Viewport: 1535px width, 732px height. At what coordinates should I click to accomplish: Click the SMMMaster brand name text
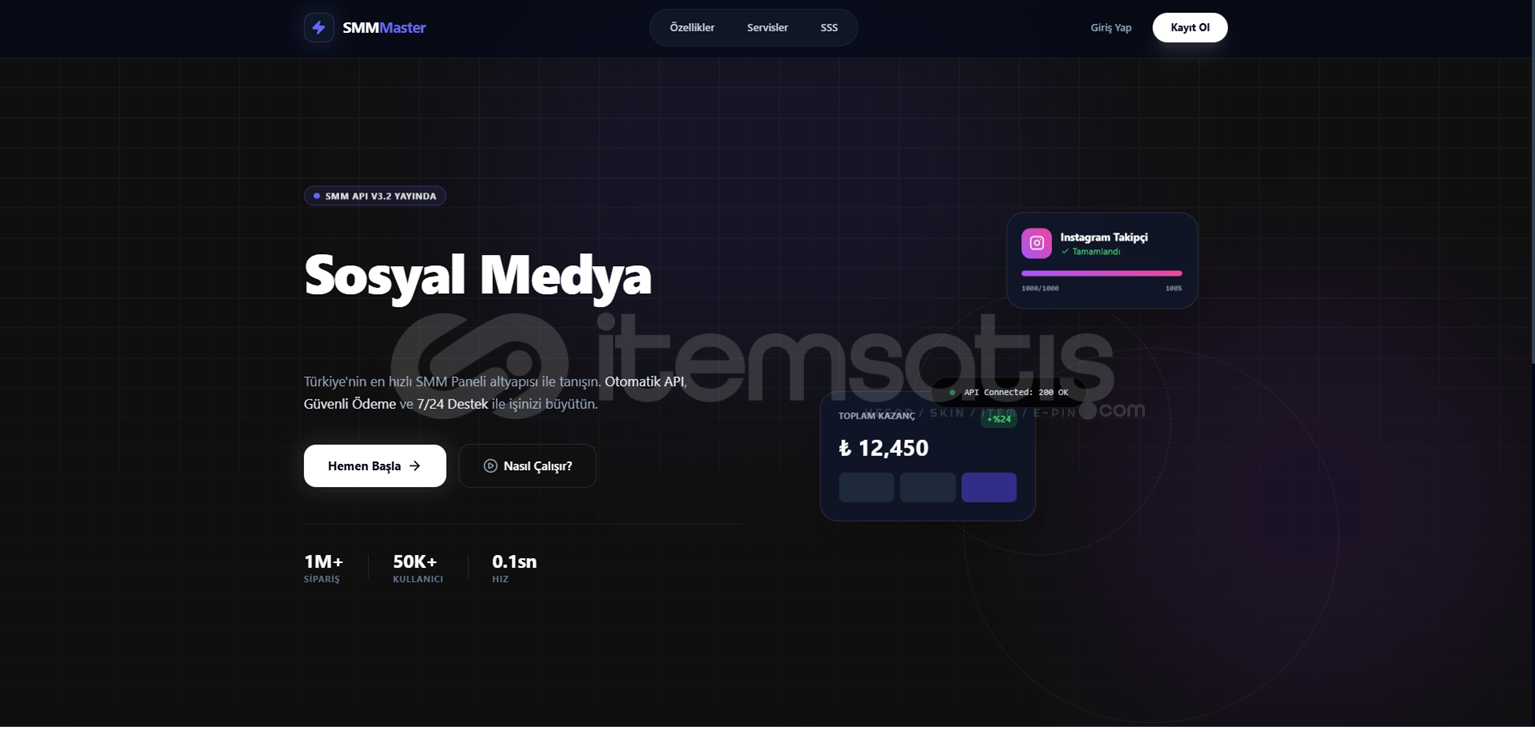(384, 28)
